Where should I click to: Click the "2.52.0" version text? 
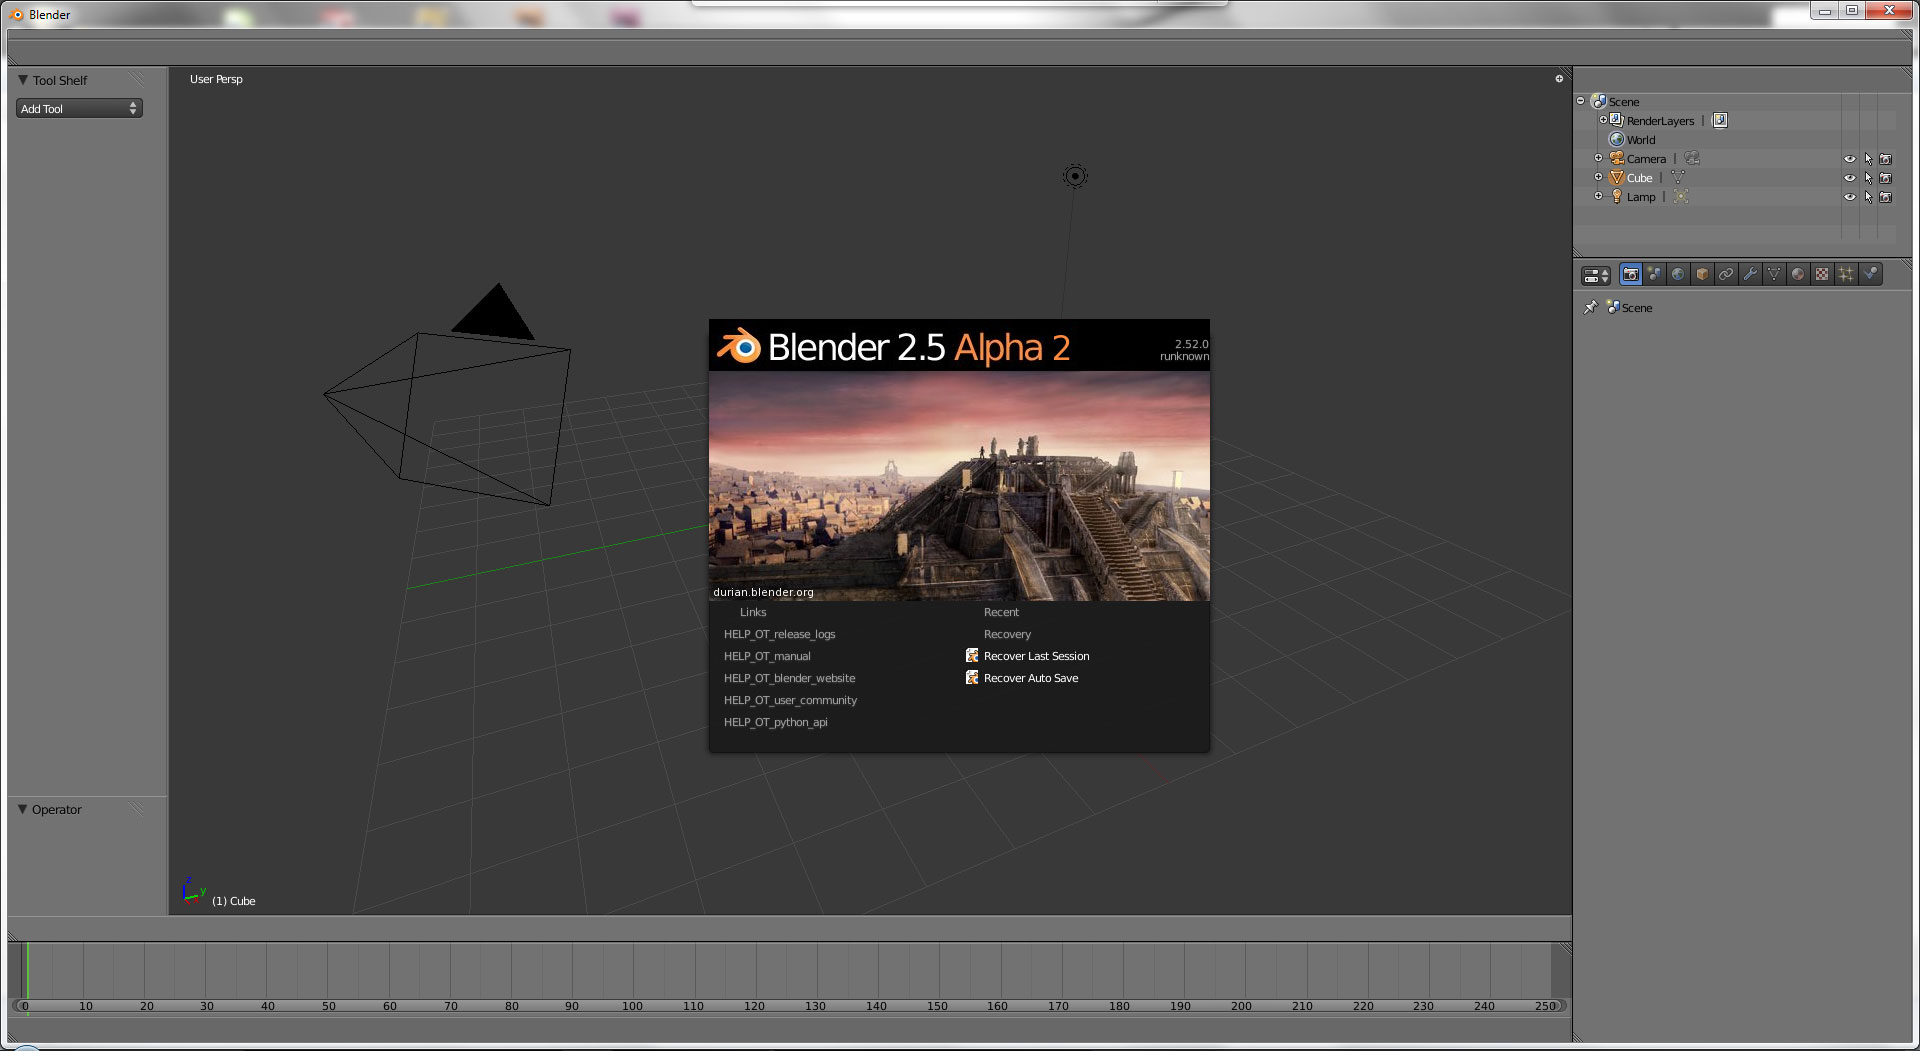pyautogui.click(x=1191, y=344)
